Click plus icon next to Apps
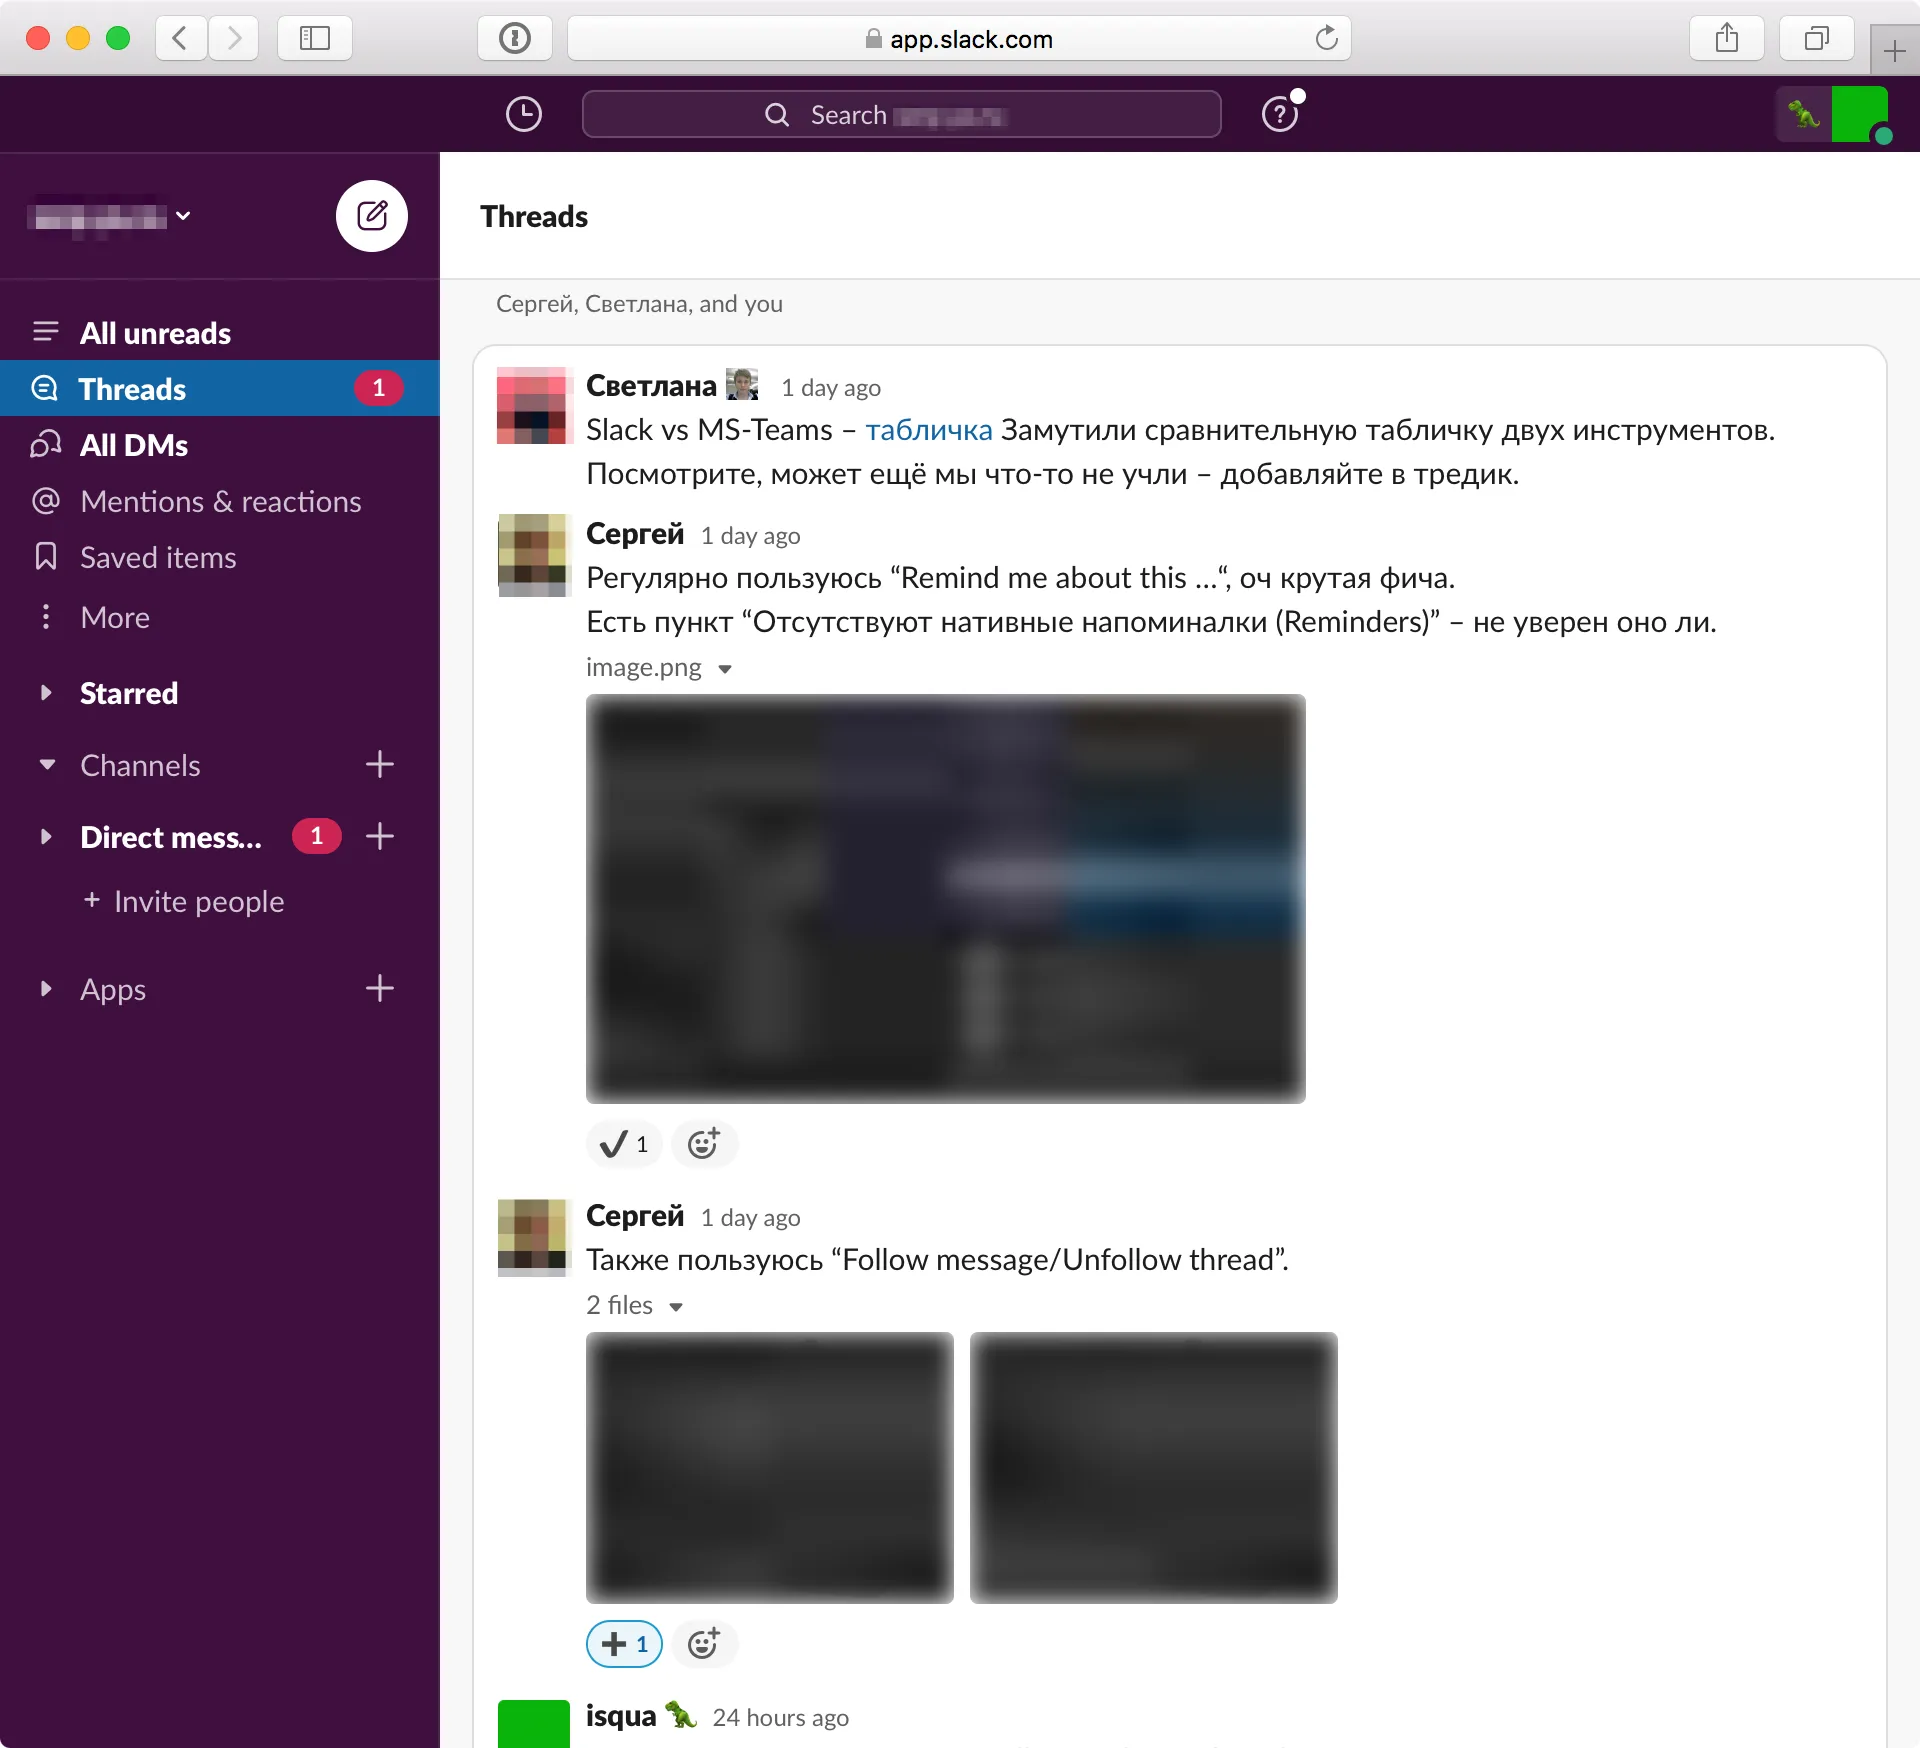1920x1748 pixels. pos(379,989)
